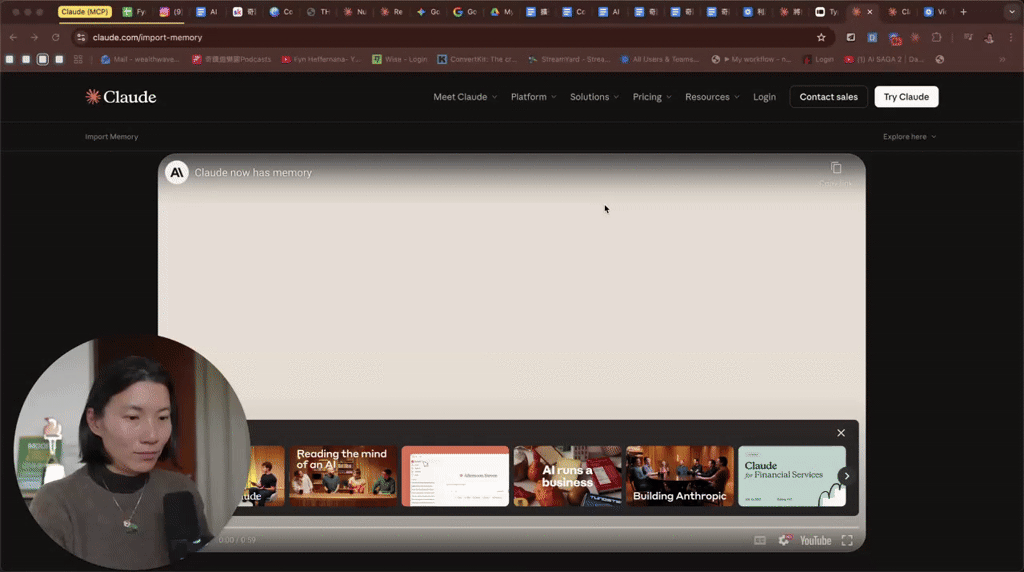Click the address bar URL field
The height and width of the screenshot is (572, 1024).
click(x=451, y=37)
